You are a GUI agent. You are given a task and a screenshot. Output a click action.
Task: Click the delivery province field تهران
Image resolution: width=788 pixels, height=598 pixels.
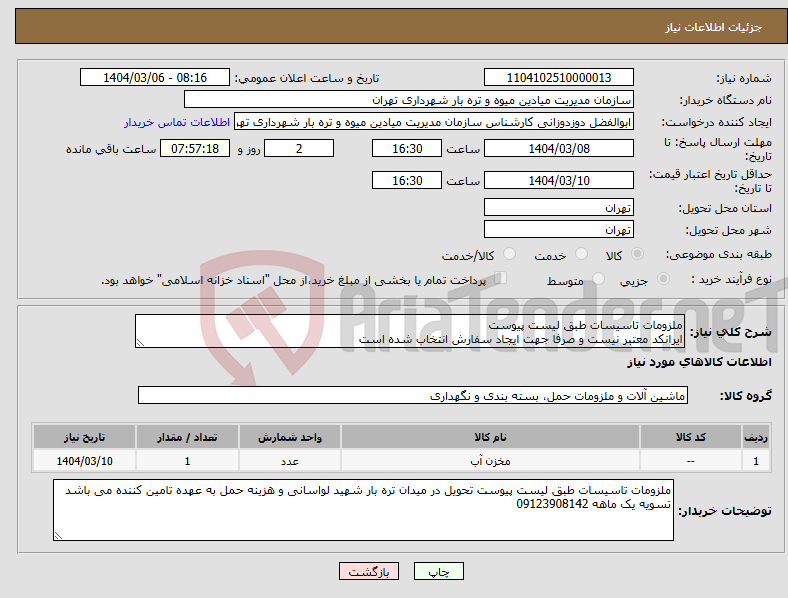[x=559, y=207]
